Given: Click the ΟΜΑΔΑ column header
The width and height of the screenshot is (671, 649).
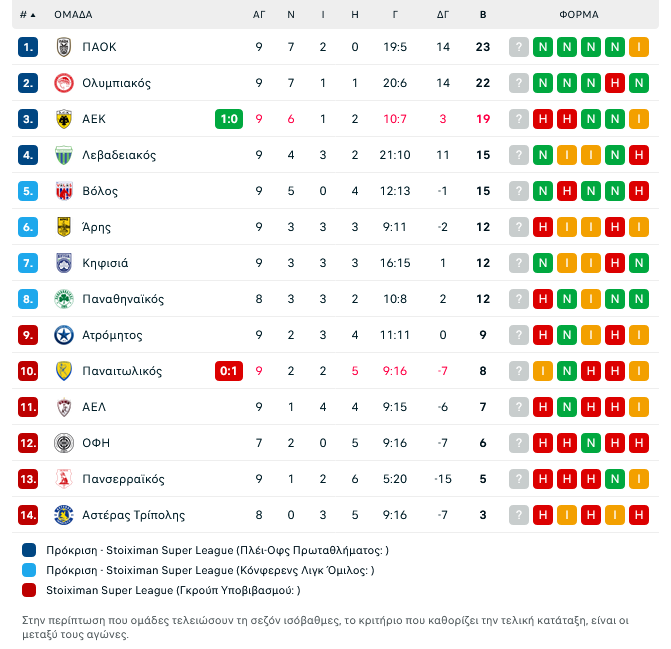Looking at the screenshot, I should 73,15.
